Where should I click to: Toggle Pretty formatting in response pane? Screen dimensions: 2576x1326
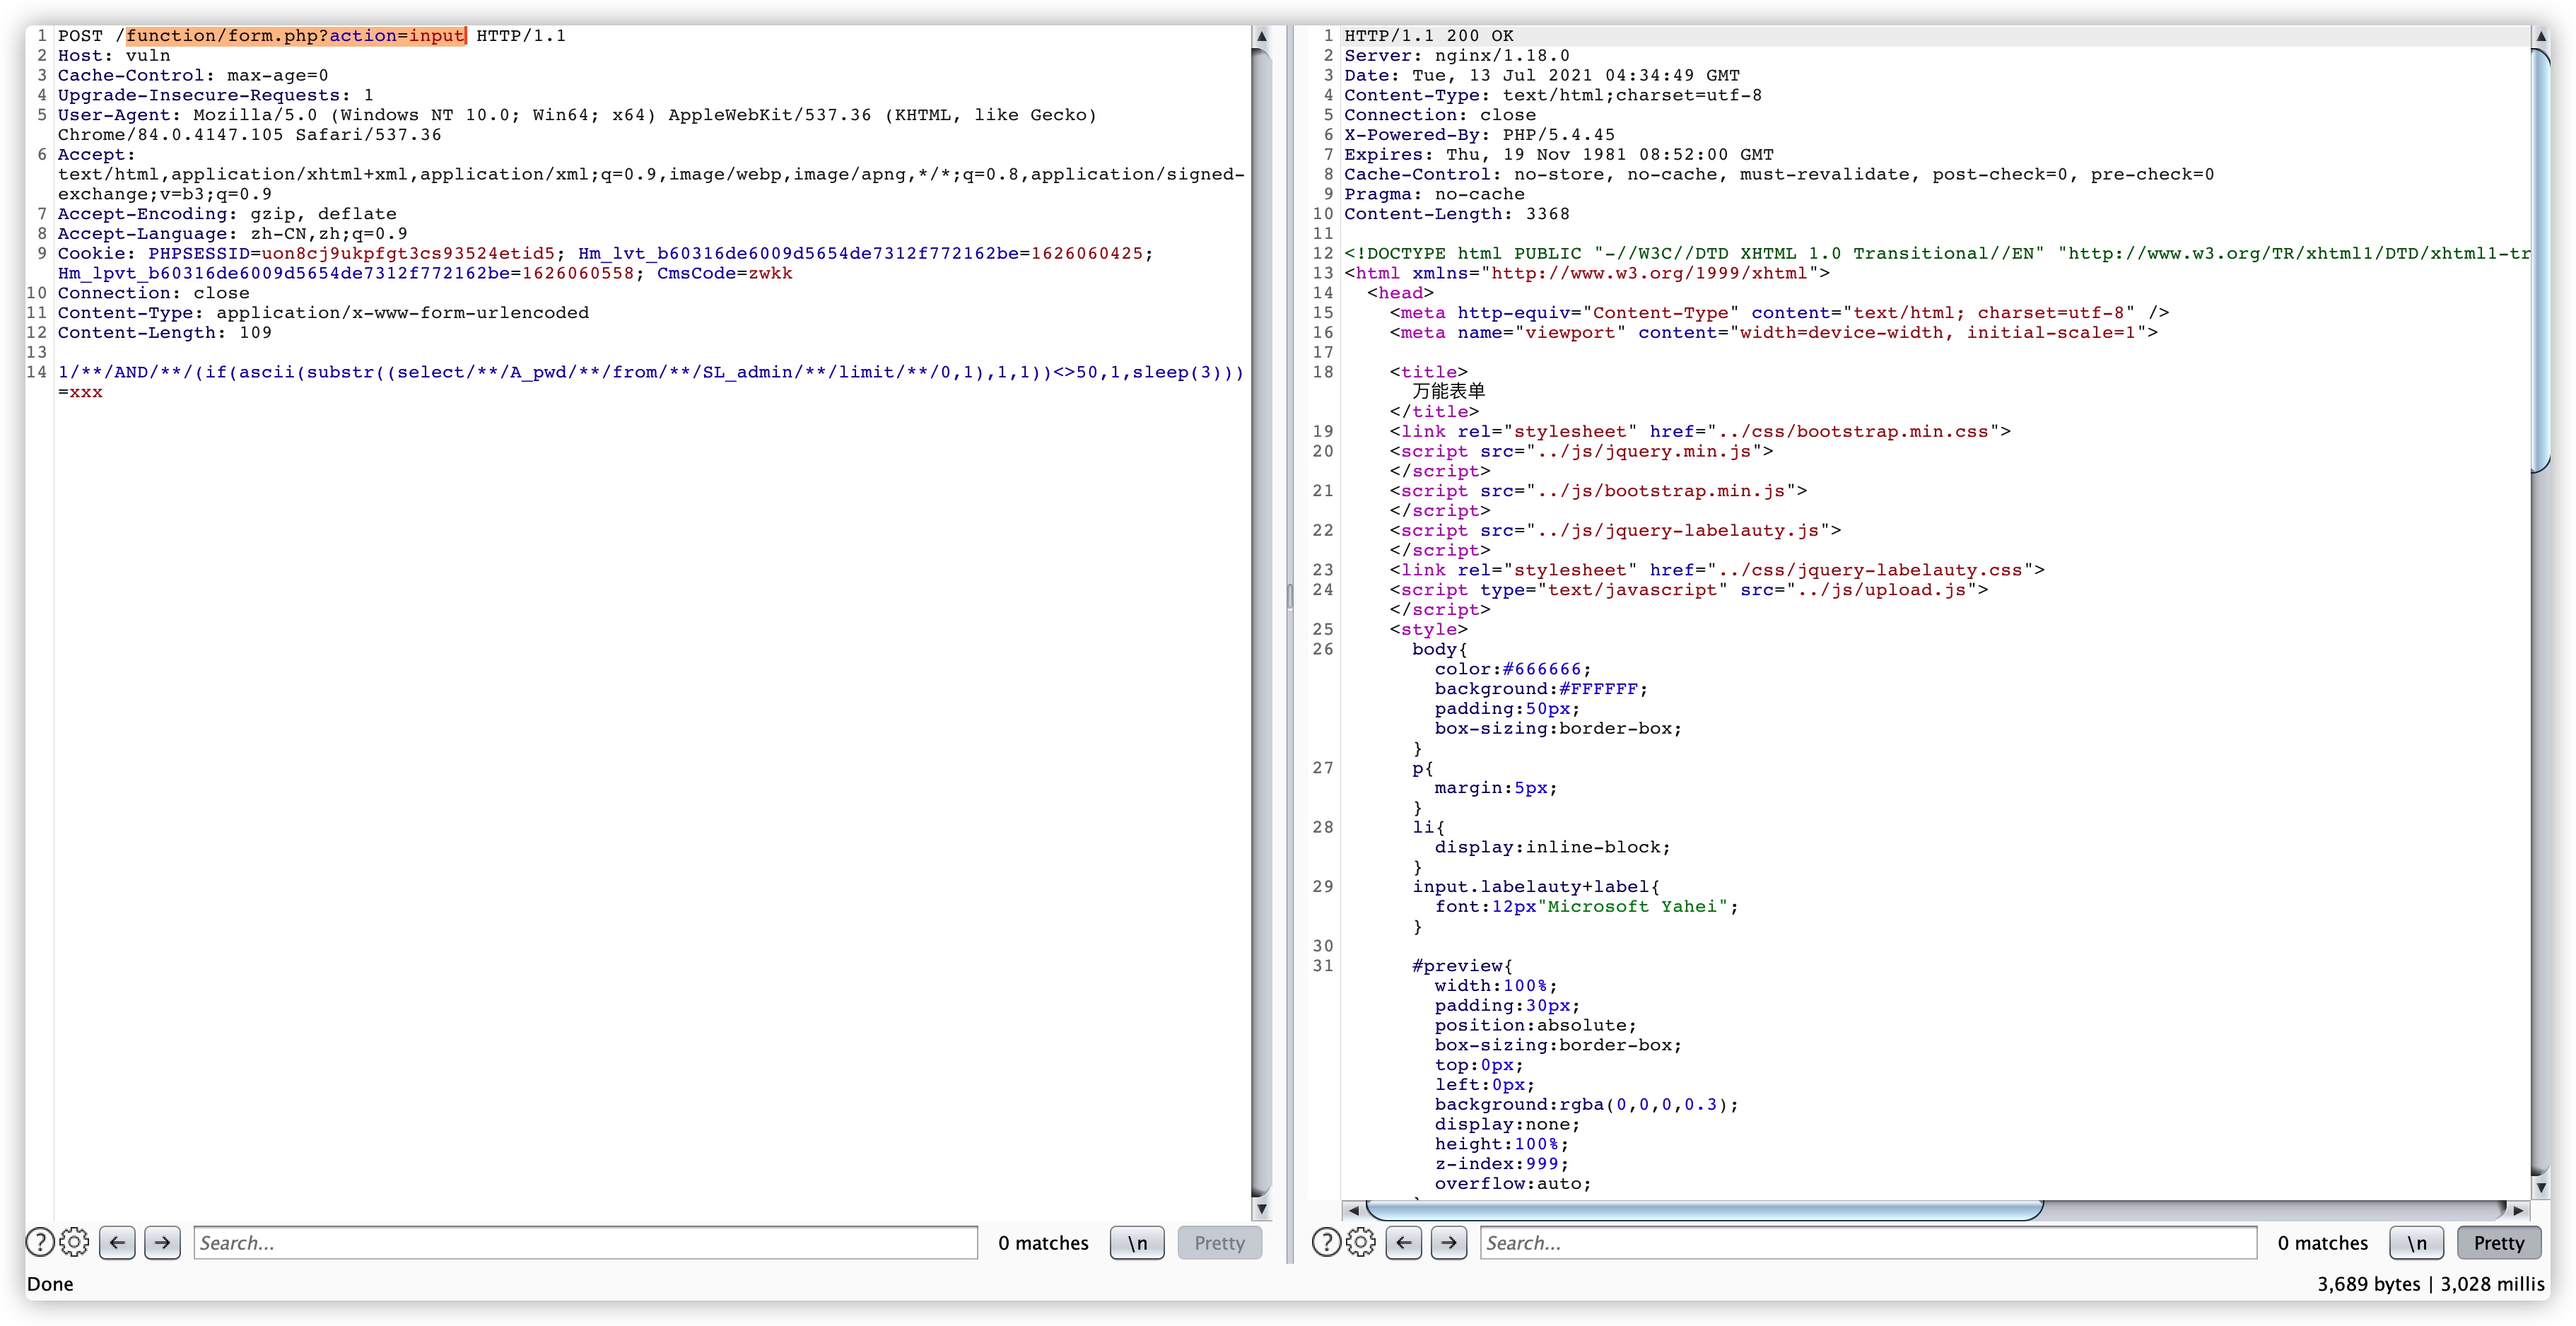[x=2498, y=1242]
